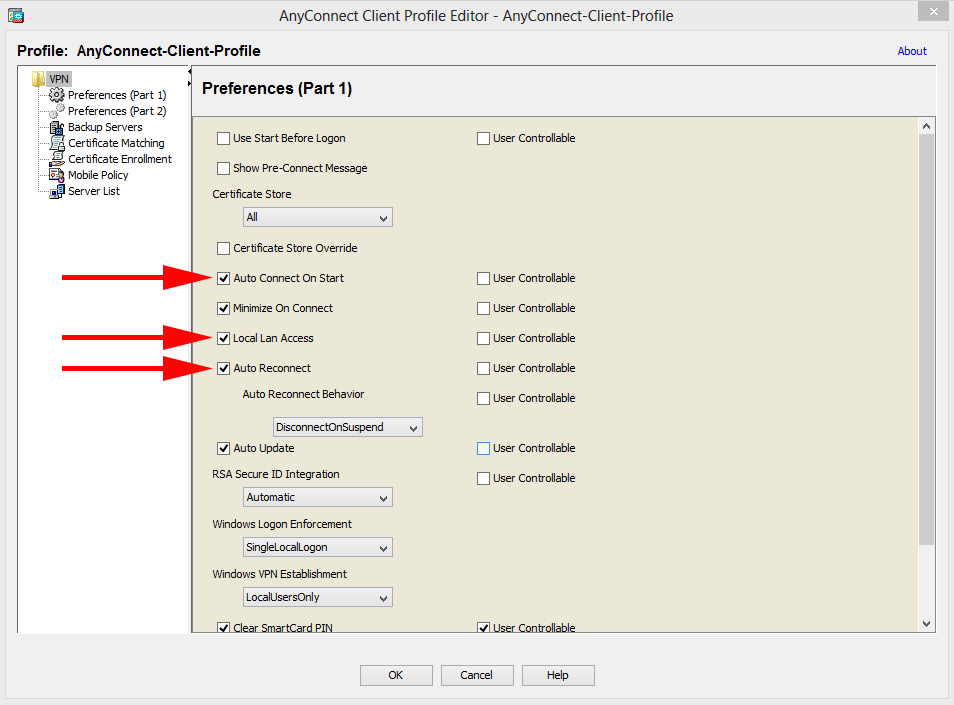Select Backup Servers in the tree

click(105, 127)
